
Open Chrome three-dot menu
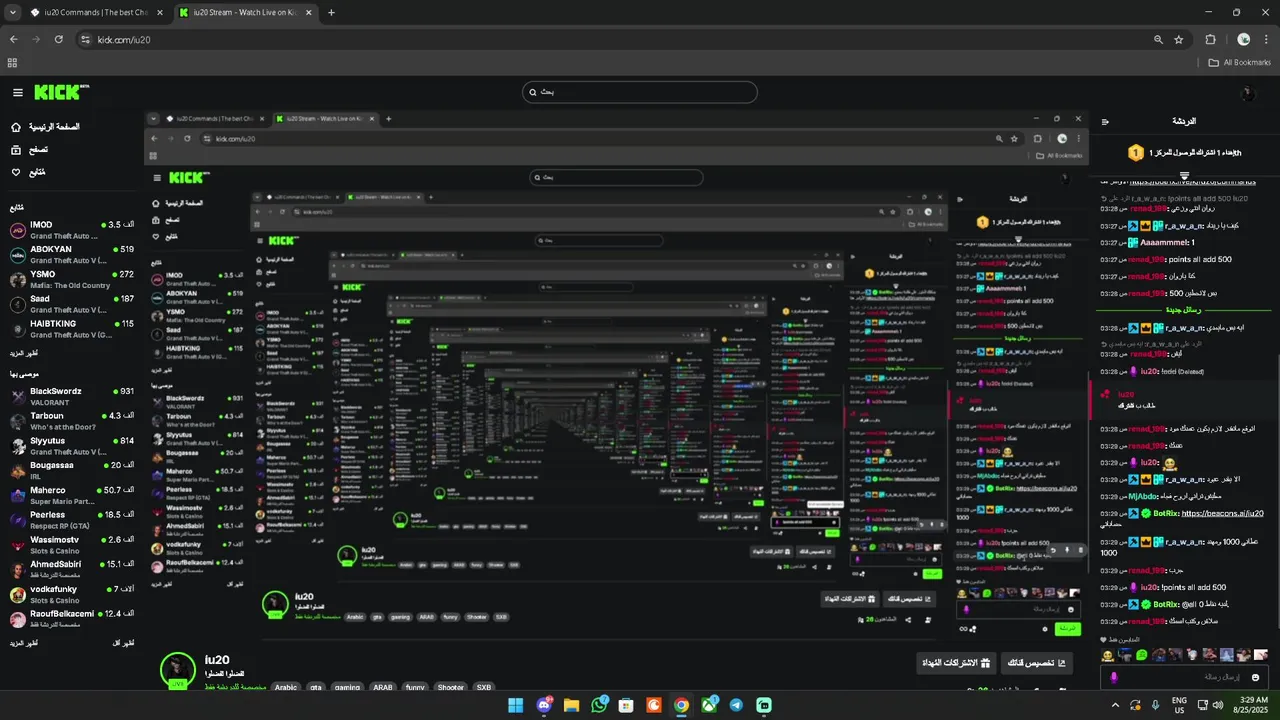pyautogui.click(x=1266, y=39)
